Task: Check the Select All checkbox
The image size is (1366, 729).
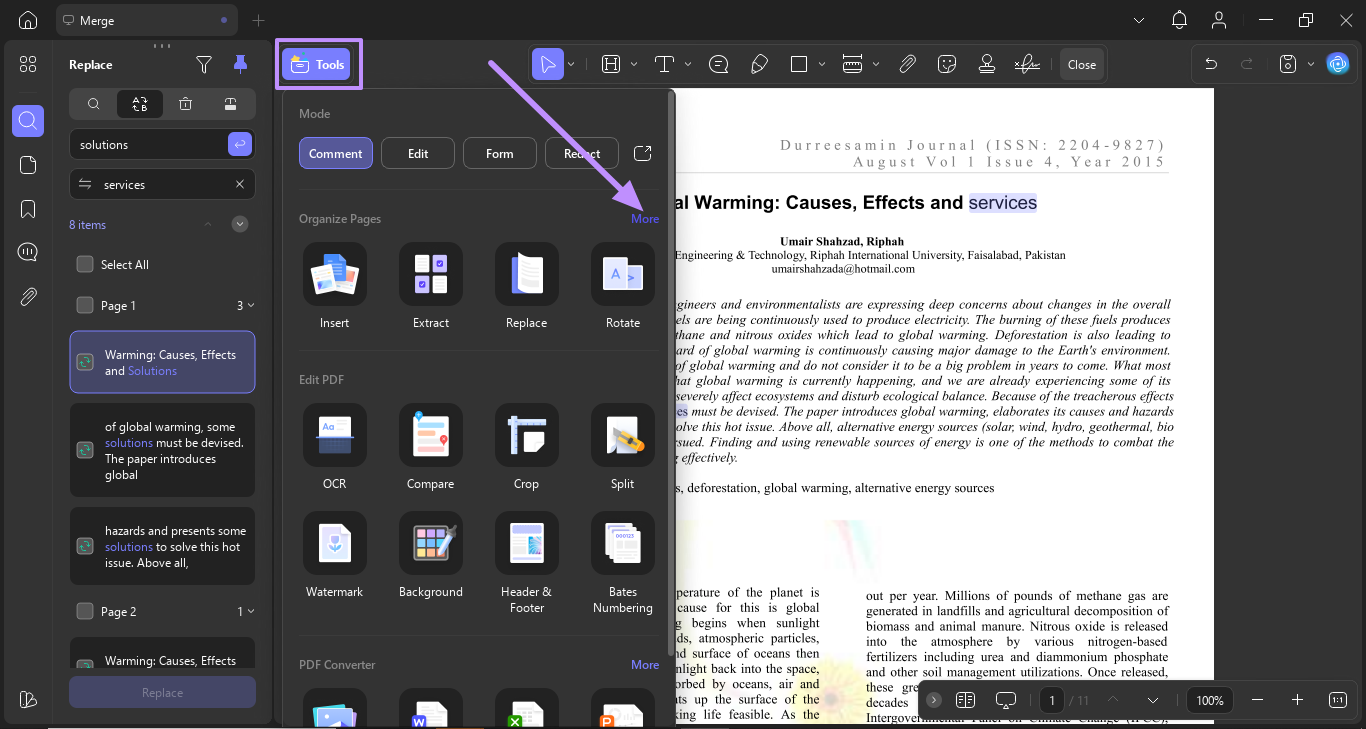Action: [85, 264]
